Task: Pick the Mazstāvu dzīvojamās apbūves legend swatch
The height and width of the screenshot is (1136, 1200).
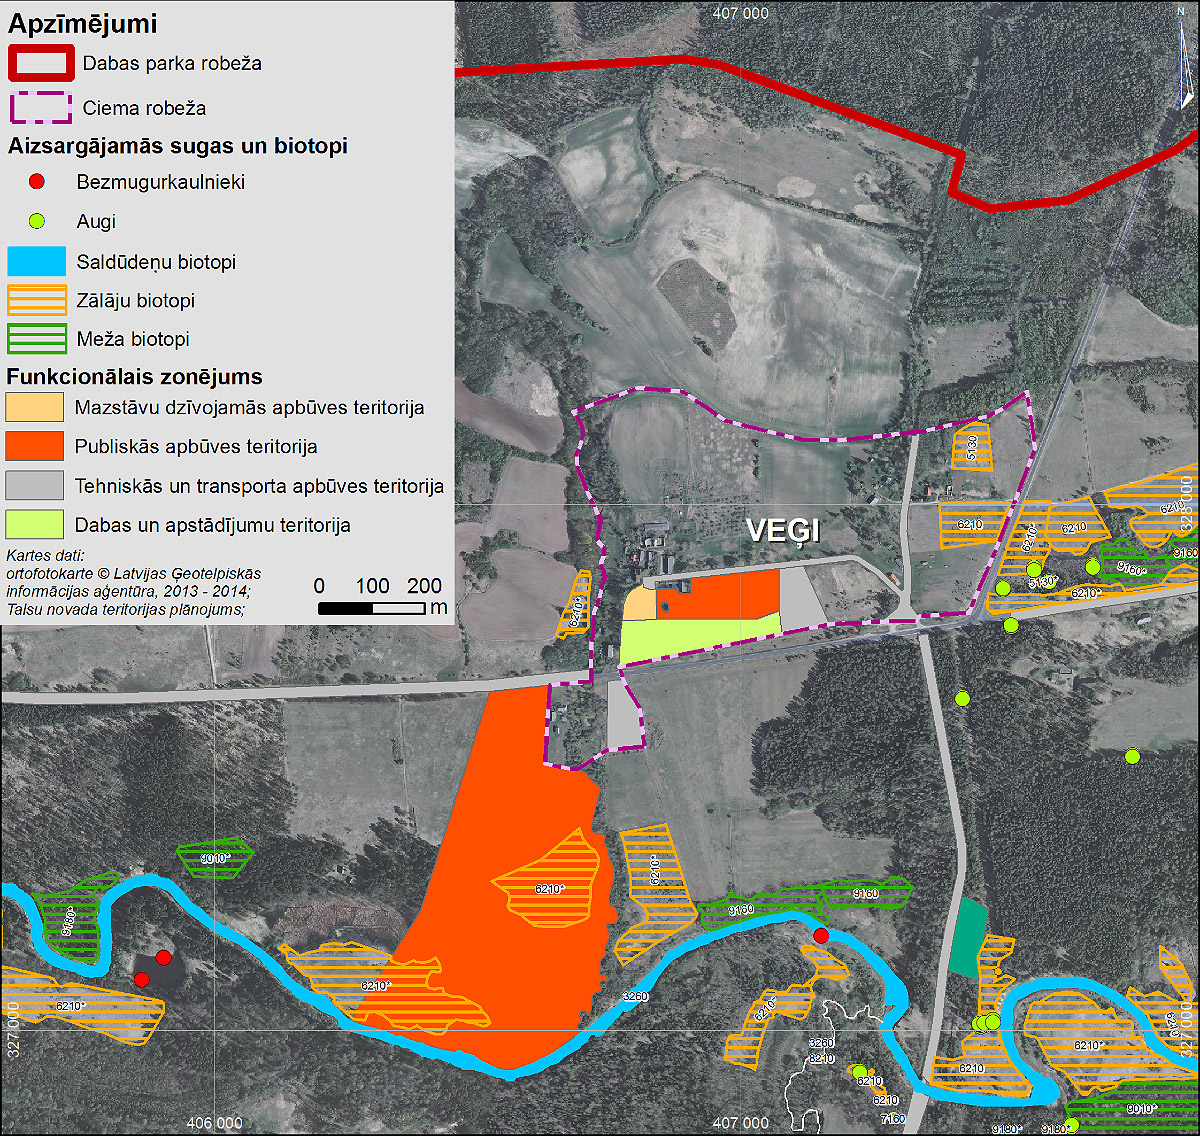Action: click(x=35, y=408)
